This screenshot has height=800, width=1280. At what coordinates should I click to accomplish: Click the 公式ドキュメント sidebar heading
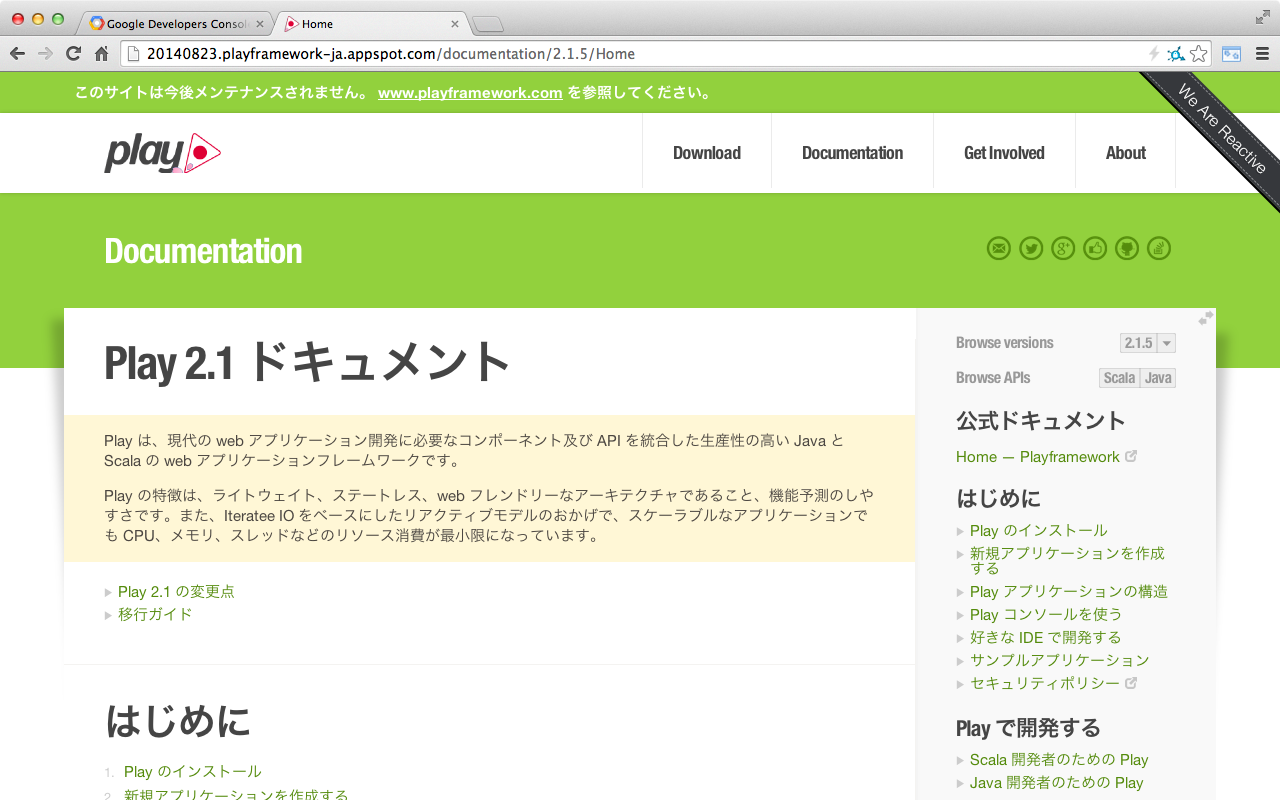point(1041,421)
